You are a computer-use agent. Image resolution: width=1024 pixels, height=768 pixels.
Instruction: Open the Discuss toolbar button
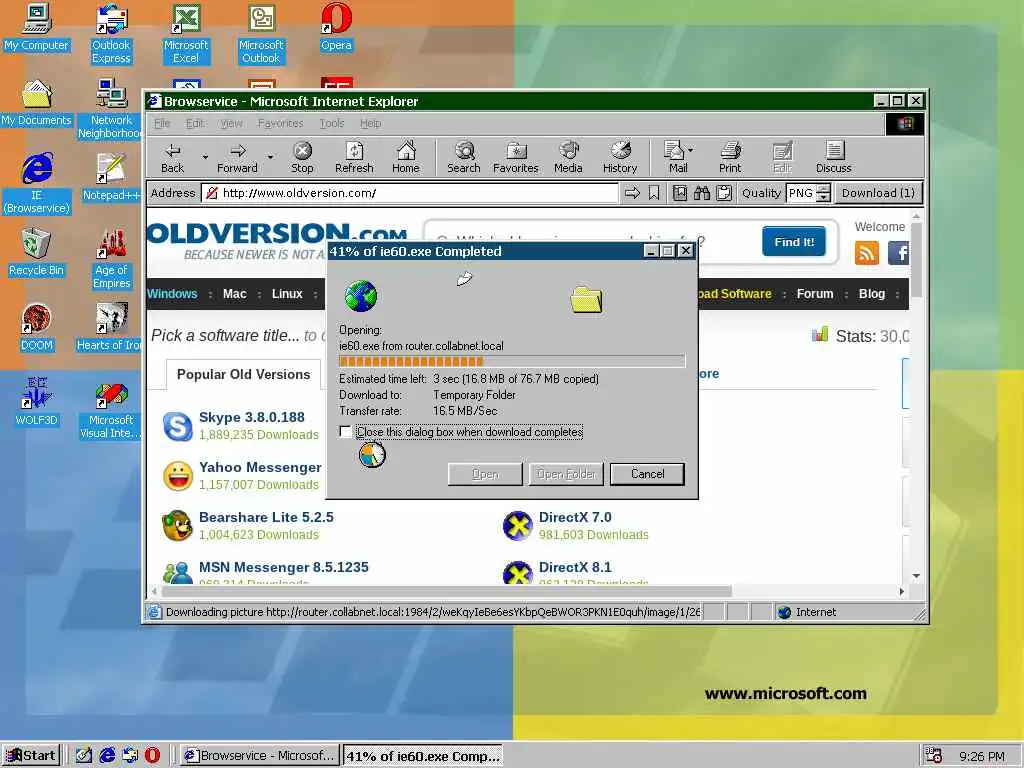tap(833, 157)
